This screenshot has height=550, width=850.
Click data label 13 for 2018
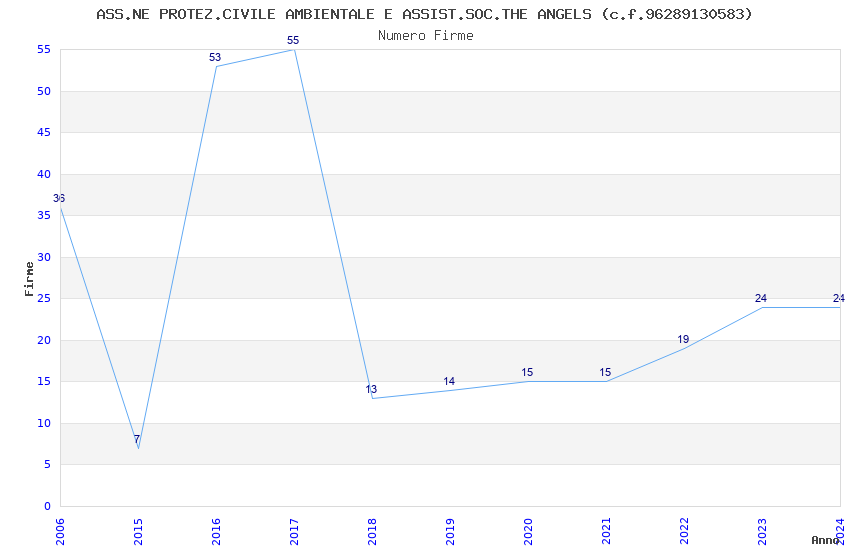pos(371,389)
